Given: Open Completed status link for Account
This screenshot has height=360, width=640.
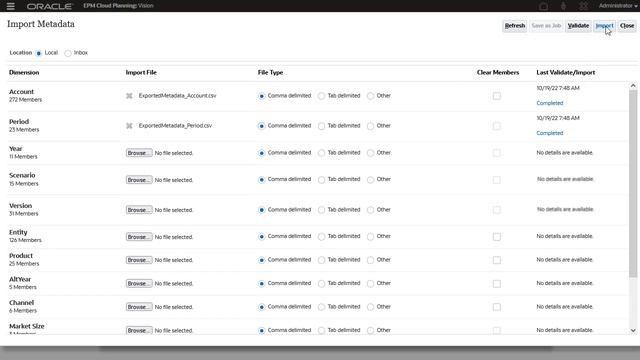Looking at the screenshot, I should click(549, 103).
